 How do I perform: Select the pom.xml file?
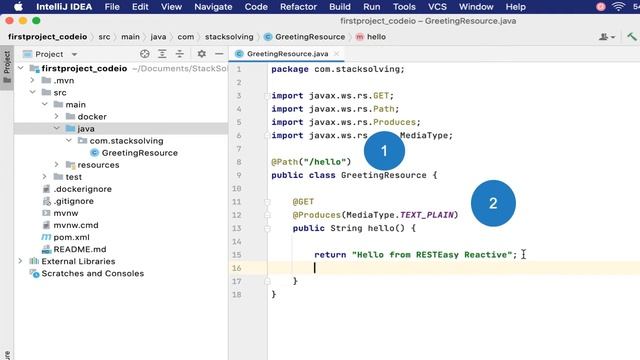[x=71, y=237]
